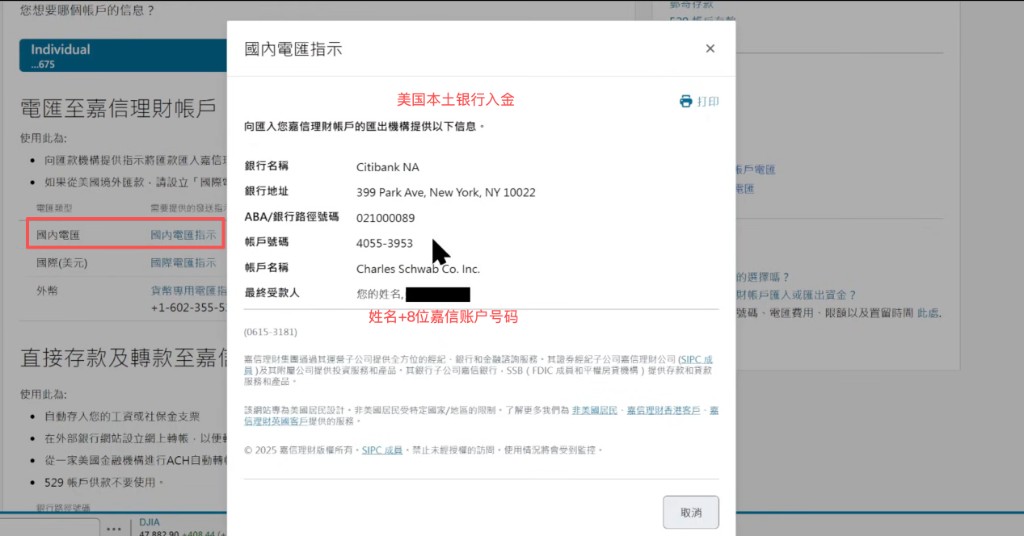Click the 打印 print link
Image resolution: width=1024 pixels, height=536 pixels.
tap(708, 101)
